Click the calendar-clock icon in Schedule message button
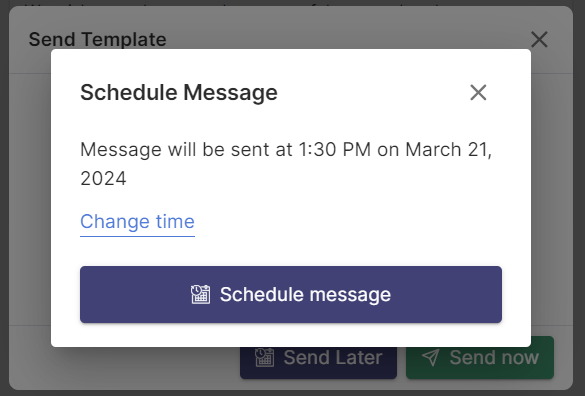Viewport: 585px width, 396px height. (200, 294)
